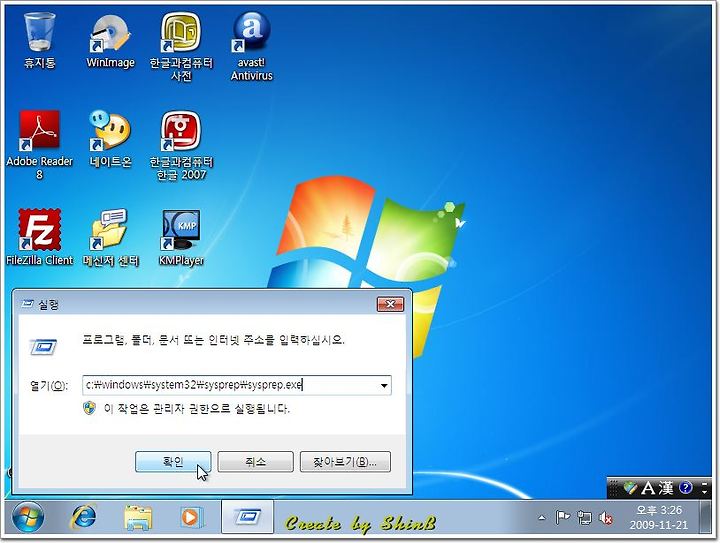This screenshot has width=720, height=543.
Task: Open the clock showing 오후 3:26
Action: (x=658, y=517)
